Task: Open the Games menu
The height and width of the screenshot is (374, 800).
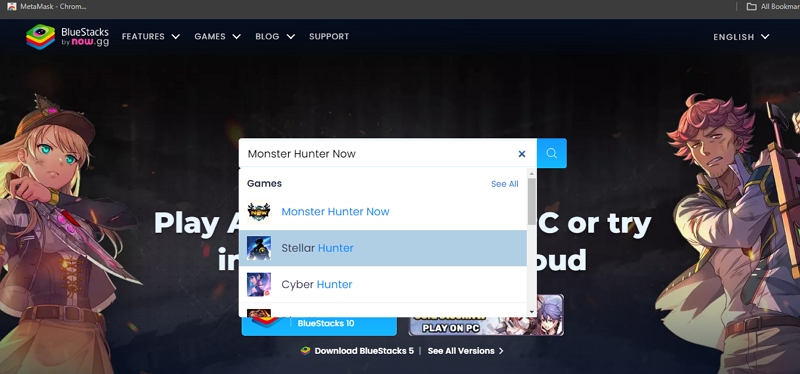Action: click(x=210, y=37)
